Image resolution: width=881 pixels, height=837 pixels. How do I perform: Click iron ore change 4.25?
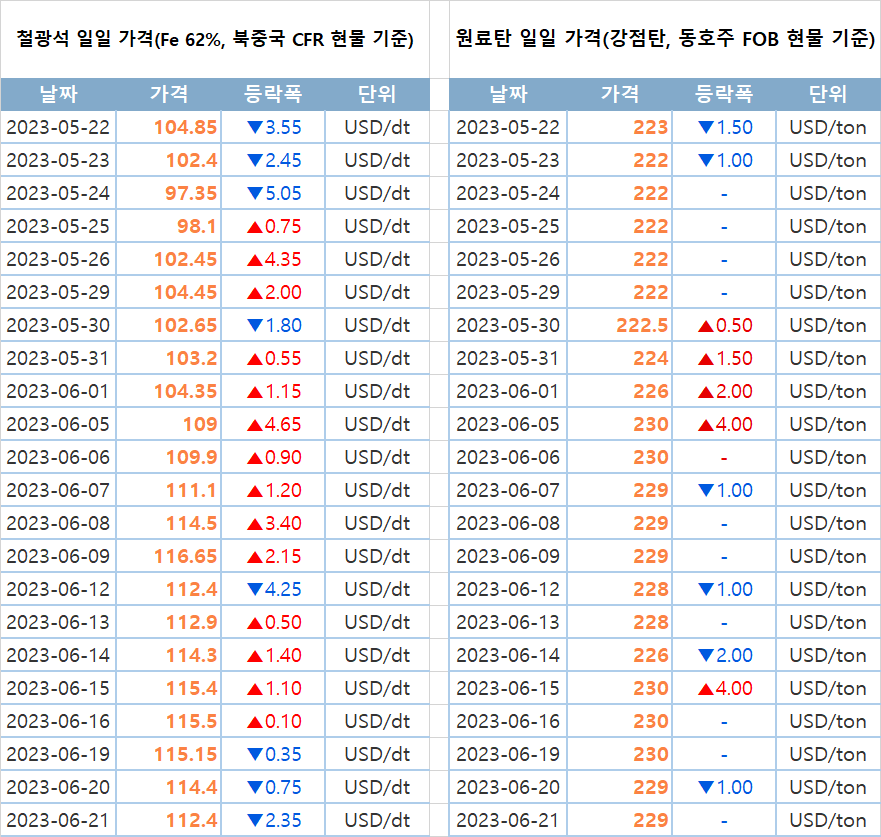click(274, 589)
